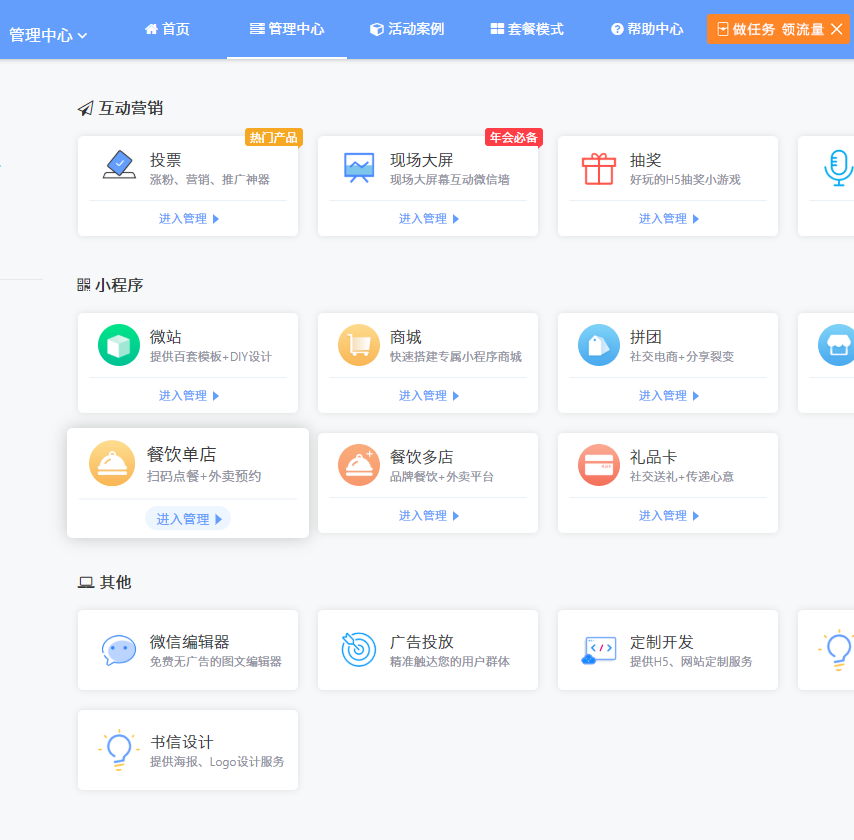Click 进入管理 link under 投票
The image size is (854, 840).
(x=188, y=218)
